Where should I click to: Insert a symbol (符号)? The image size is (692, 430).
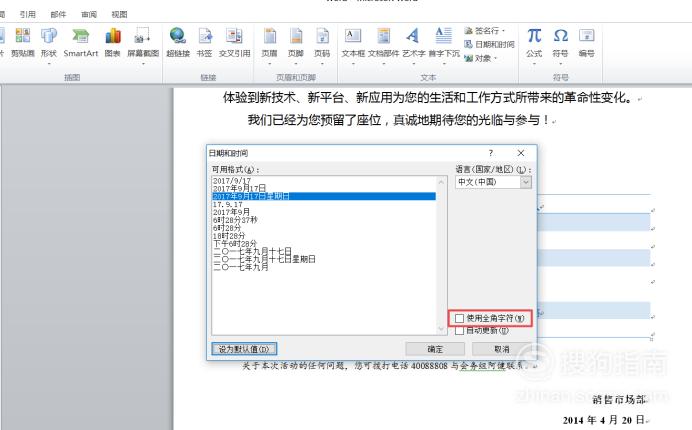[560, 46]
